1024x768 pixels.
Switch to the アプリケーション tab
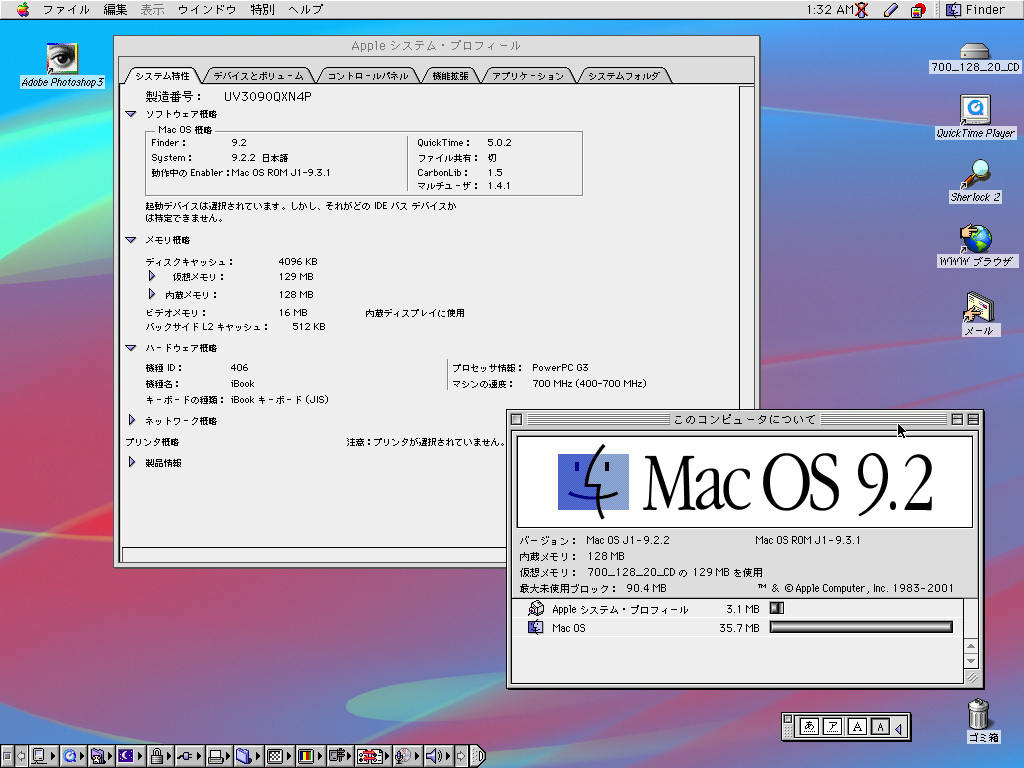[528, 76]
